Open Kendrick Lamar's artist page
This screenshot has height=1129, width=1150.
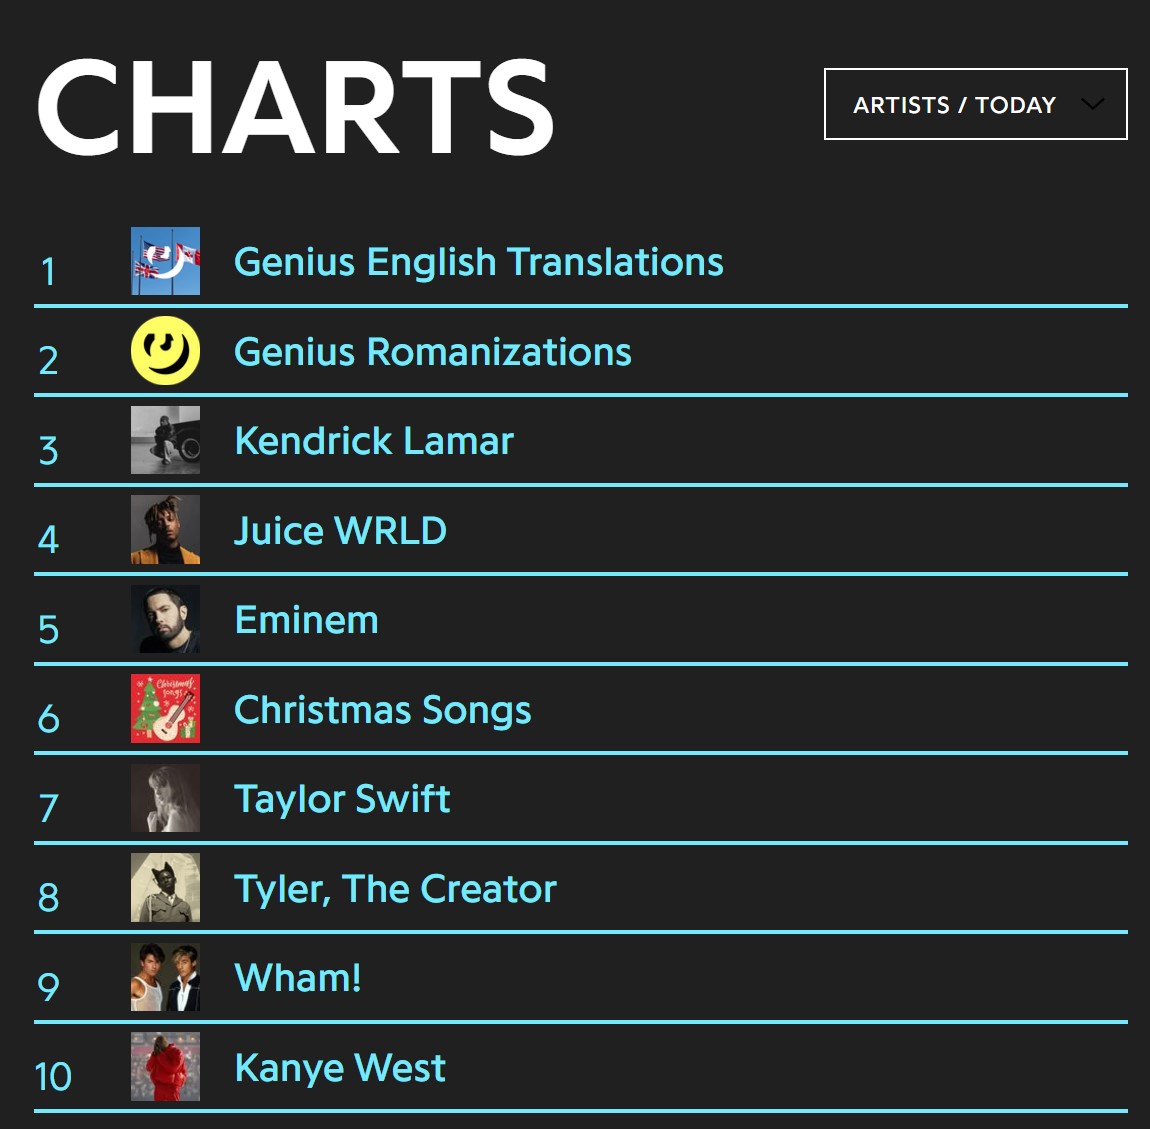pyautogui.click(x=373, y=440)
